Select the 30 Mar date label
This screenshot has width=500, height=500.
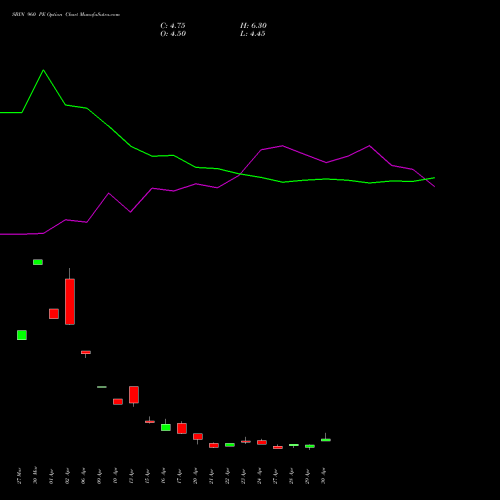coord(35,476)
